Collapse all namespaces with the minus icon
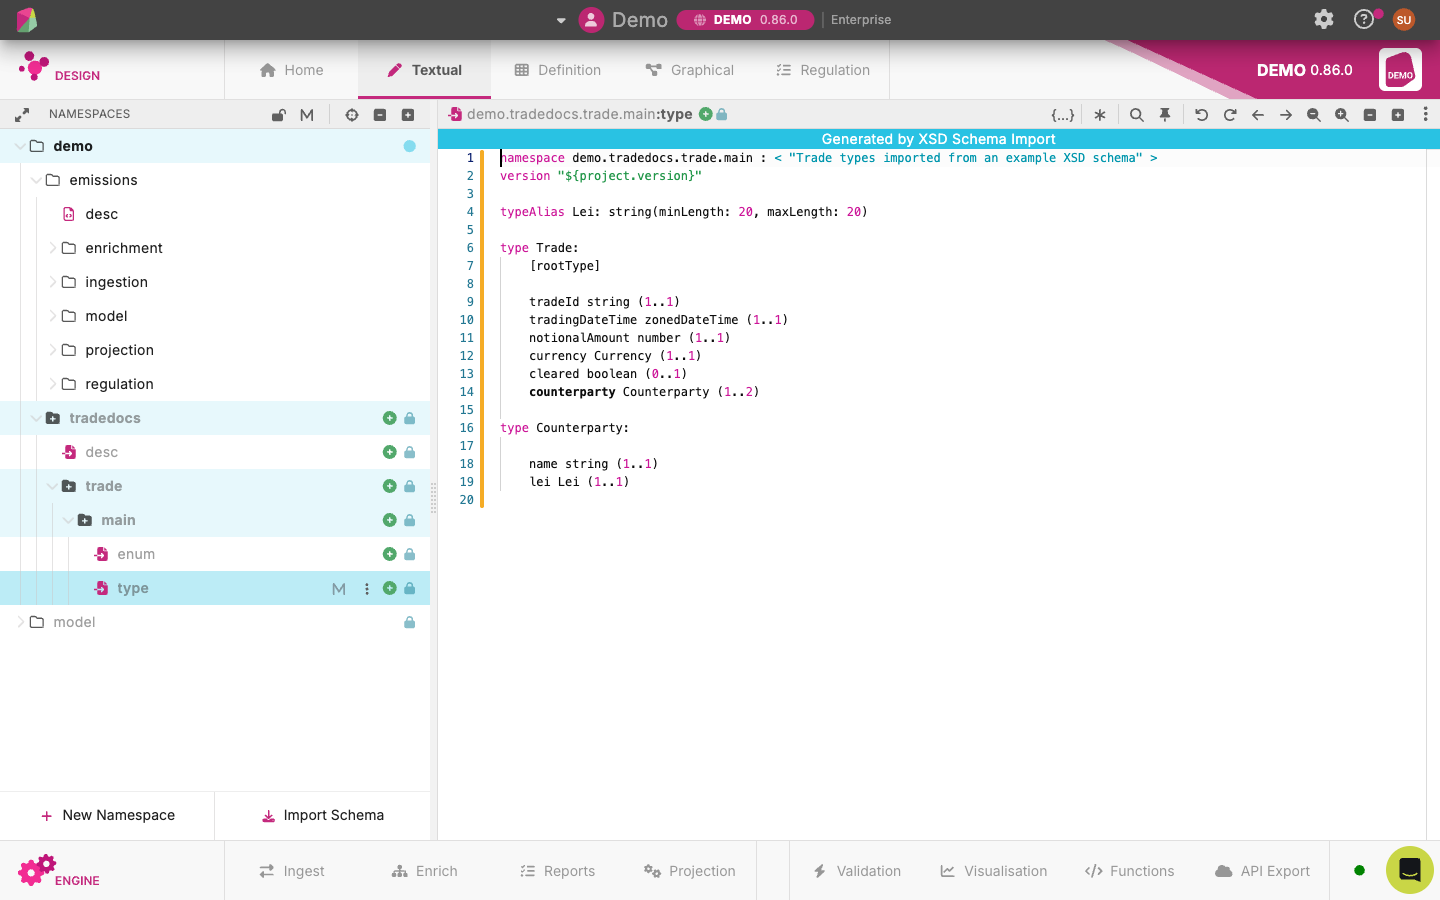The height and width of the screenshot is (900, 1440). pos(380,115)
